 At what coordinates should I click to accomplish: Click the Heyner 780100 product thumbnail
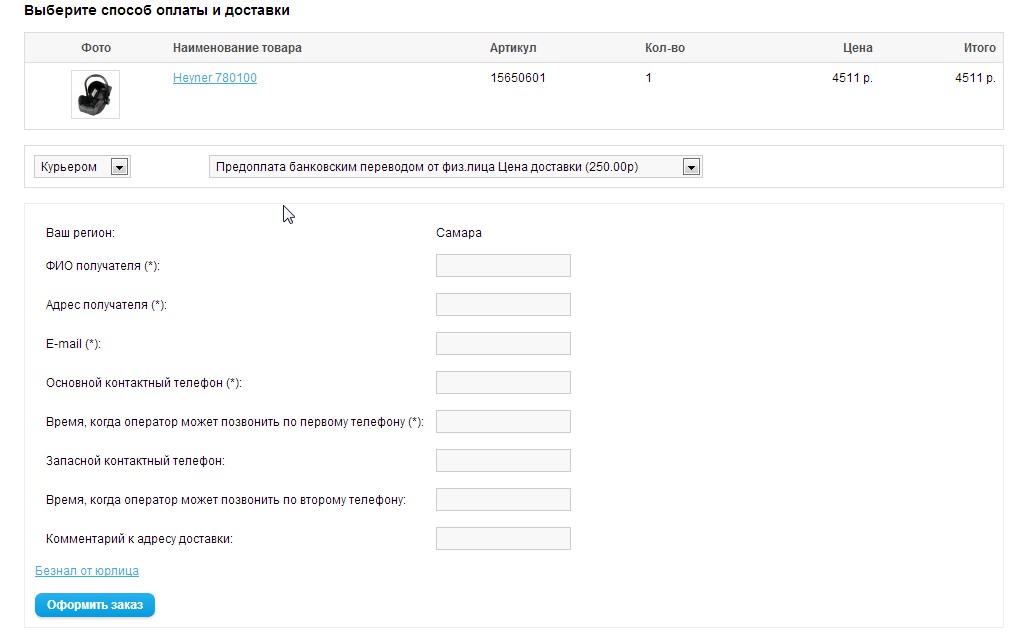click(x=95, y=94)
